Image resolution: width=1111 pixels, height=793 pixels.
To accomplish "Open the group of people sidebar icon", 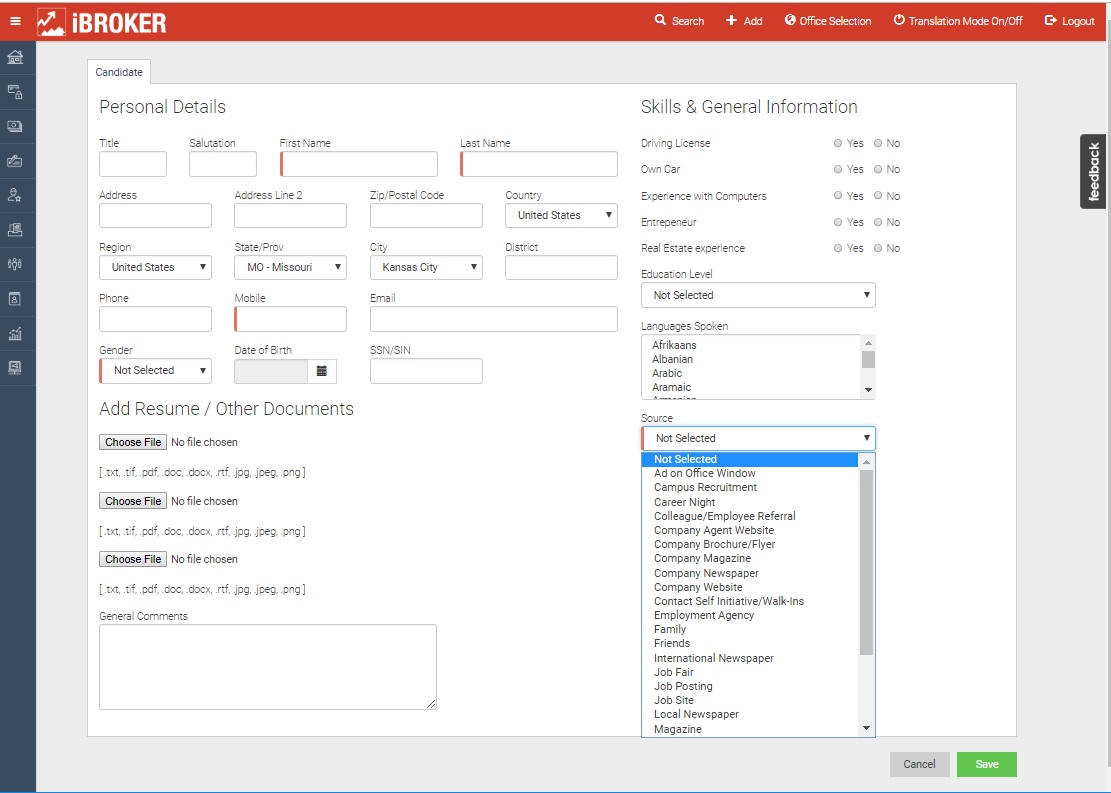I will (x=15, y=264).
